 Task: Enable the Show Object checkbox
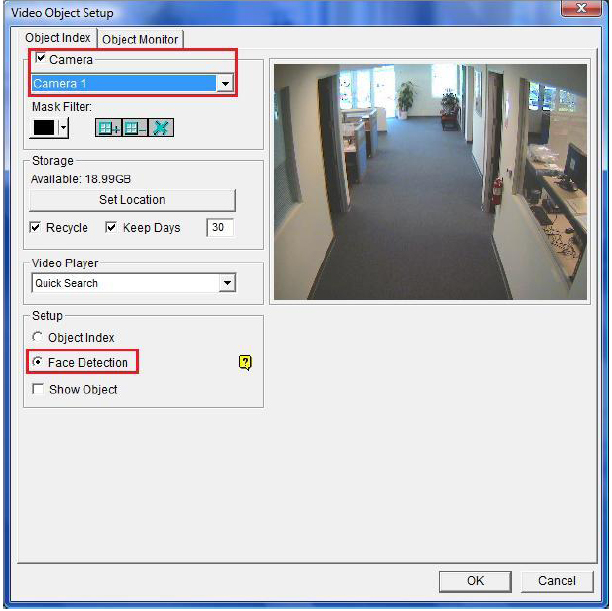point(38,389)
